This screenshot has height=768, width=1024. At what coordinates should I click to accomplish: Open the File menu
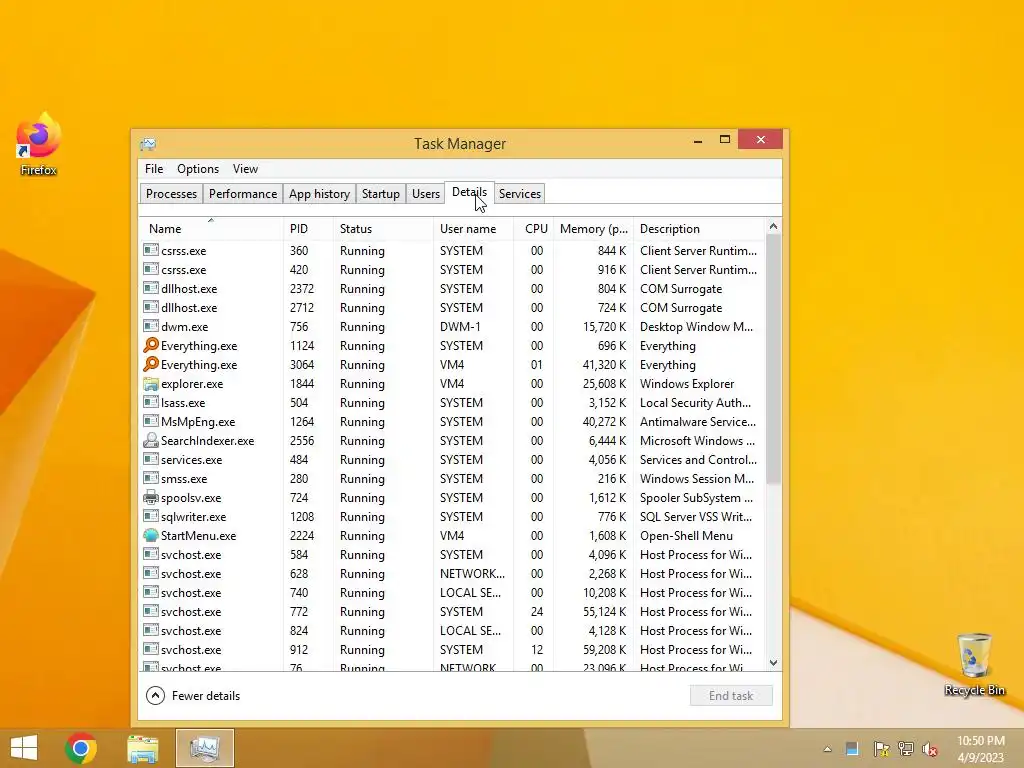coord(154,168)
